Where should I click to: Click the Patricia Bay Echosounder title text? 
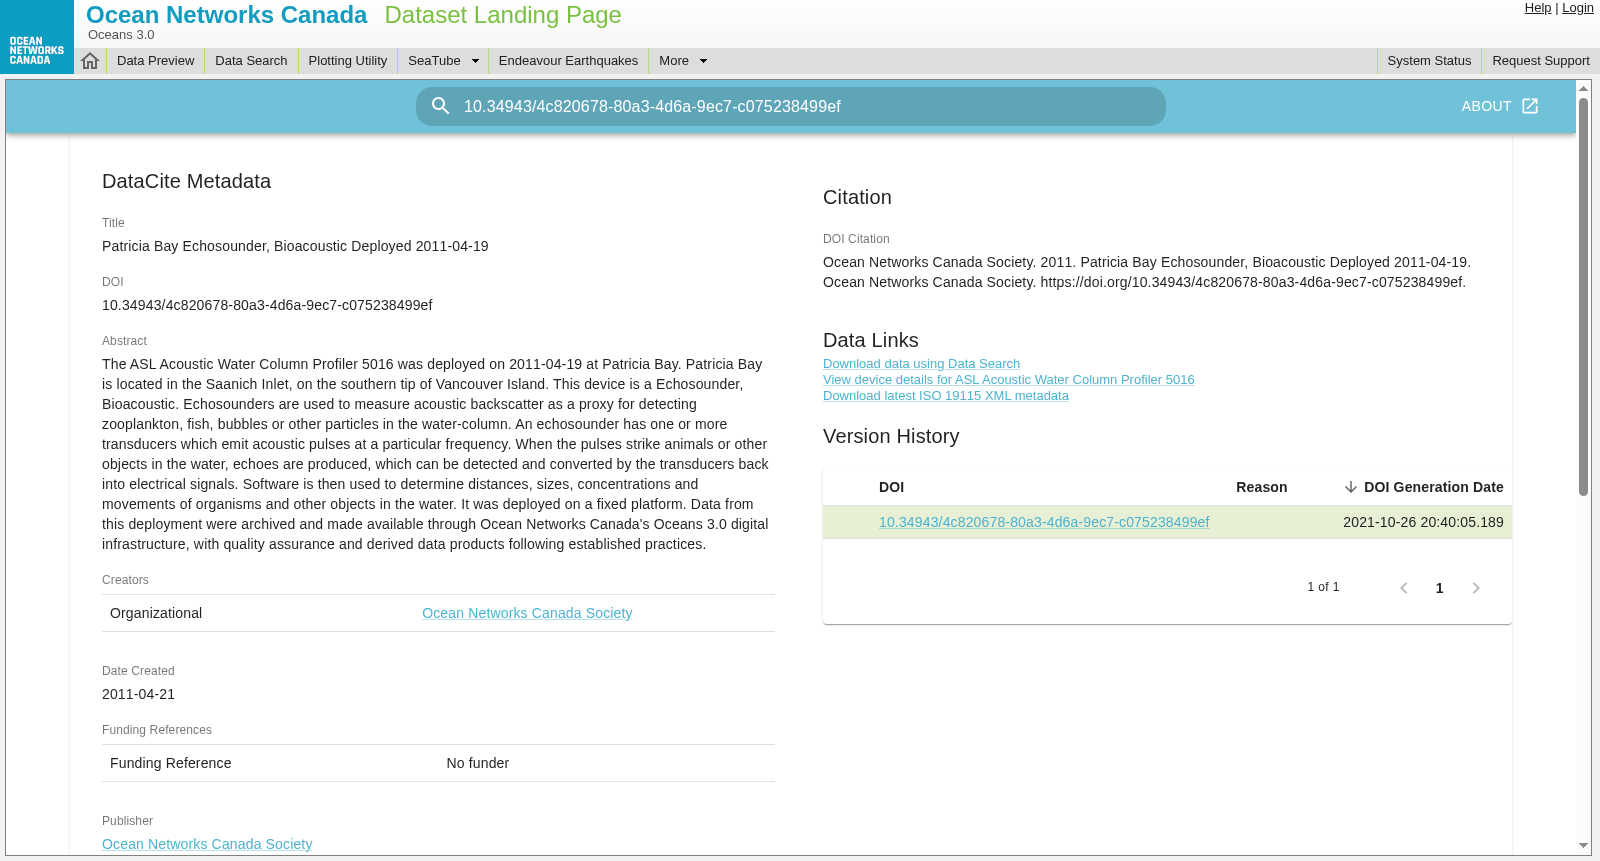point(295,246)
